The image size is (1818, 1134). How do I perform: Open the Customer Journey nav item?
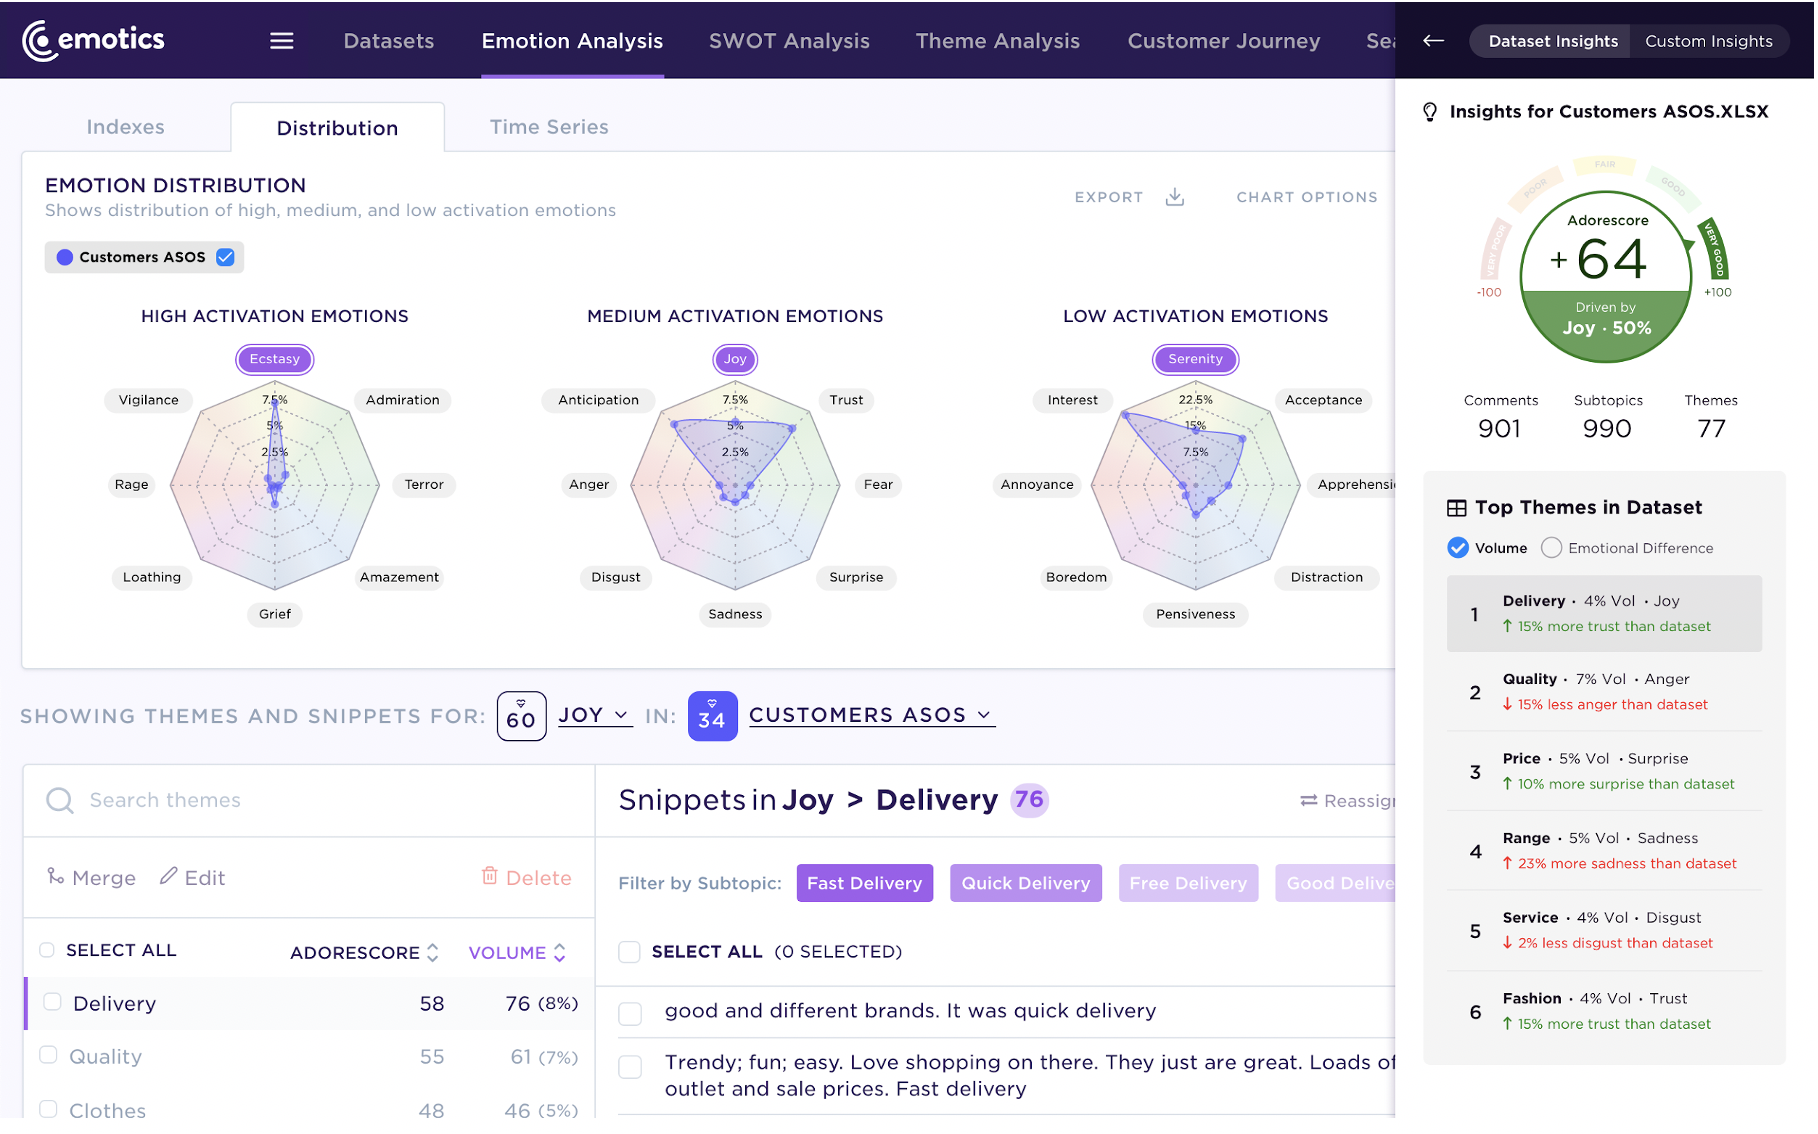tap(1224, 41)
